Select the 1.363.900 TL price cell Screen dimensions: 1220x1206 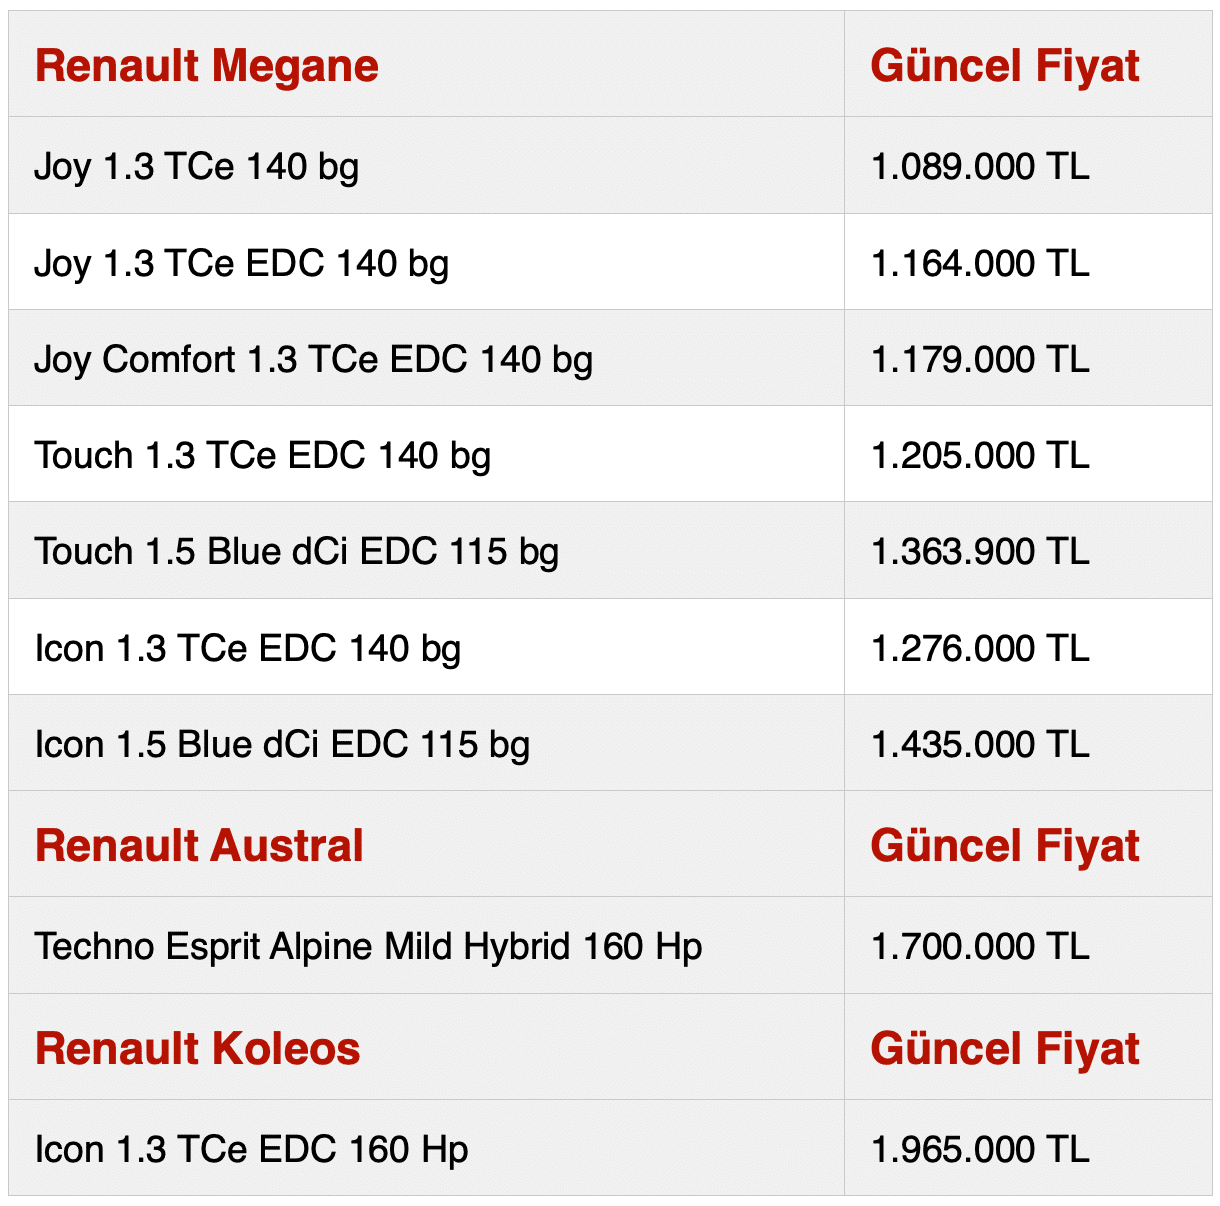(x=980, y=552)
